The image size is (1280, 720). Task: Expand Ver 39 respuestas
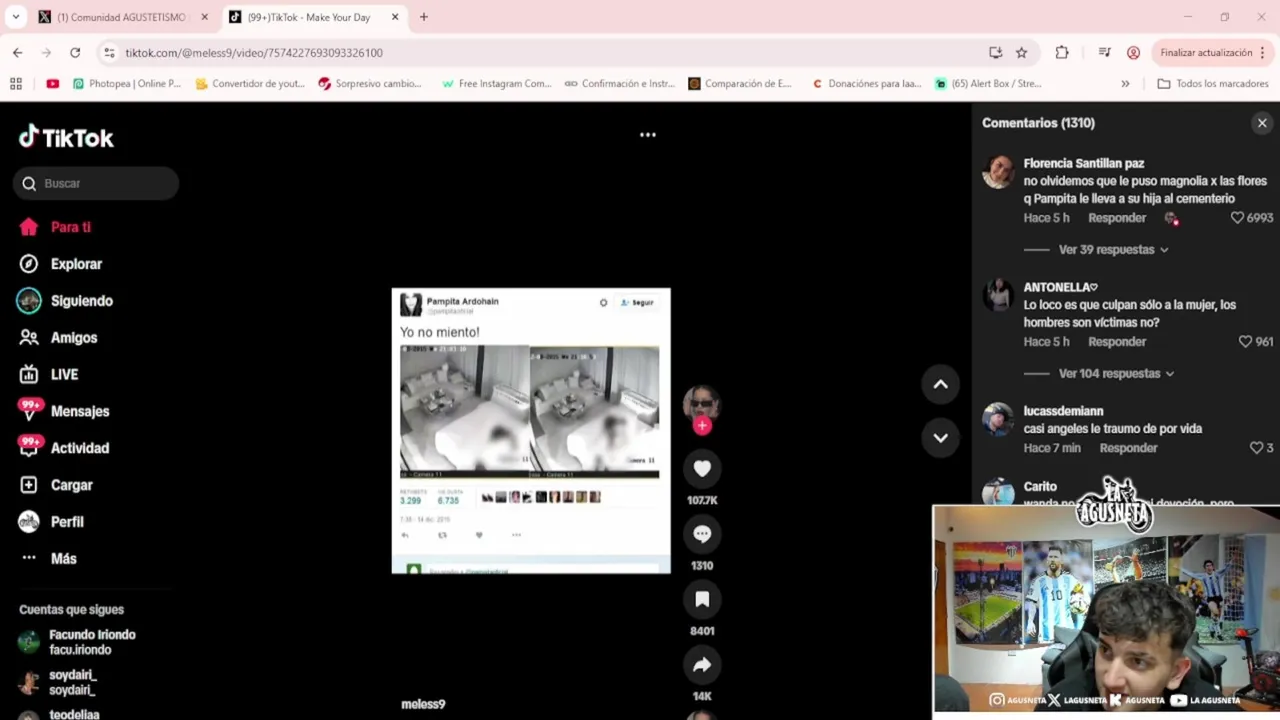coord(1113,249)
